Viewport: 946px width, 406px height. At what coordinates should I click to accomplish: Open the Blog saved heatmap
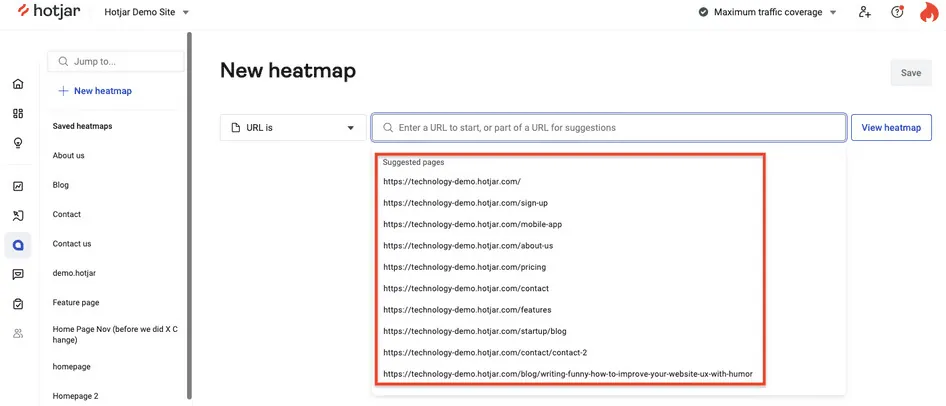coord(60,185)
